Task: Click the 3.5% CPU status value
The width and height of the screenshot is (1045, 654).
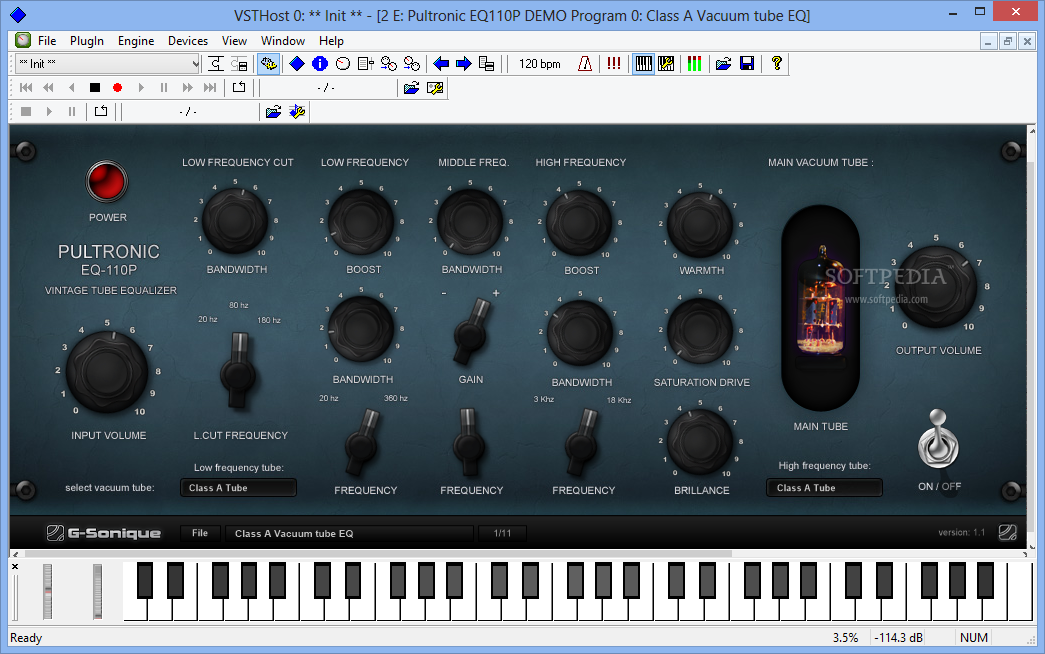Action: coord(845,638)
